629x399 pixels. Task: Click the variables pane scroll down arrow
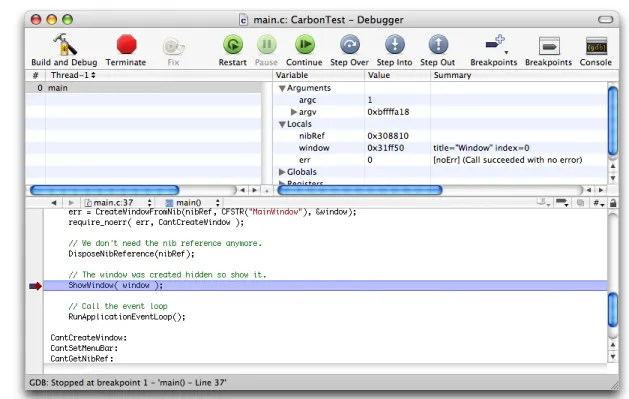[x=613, y=178]
